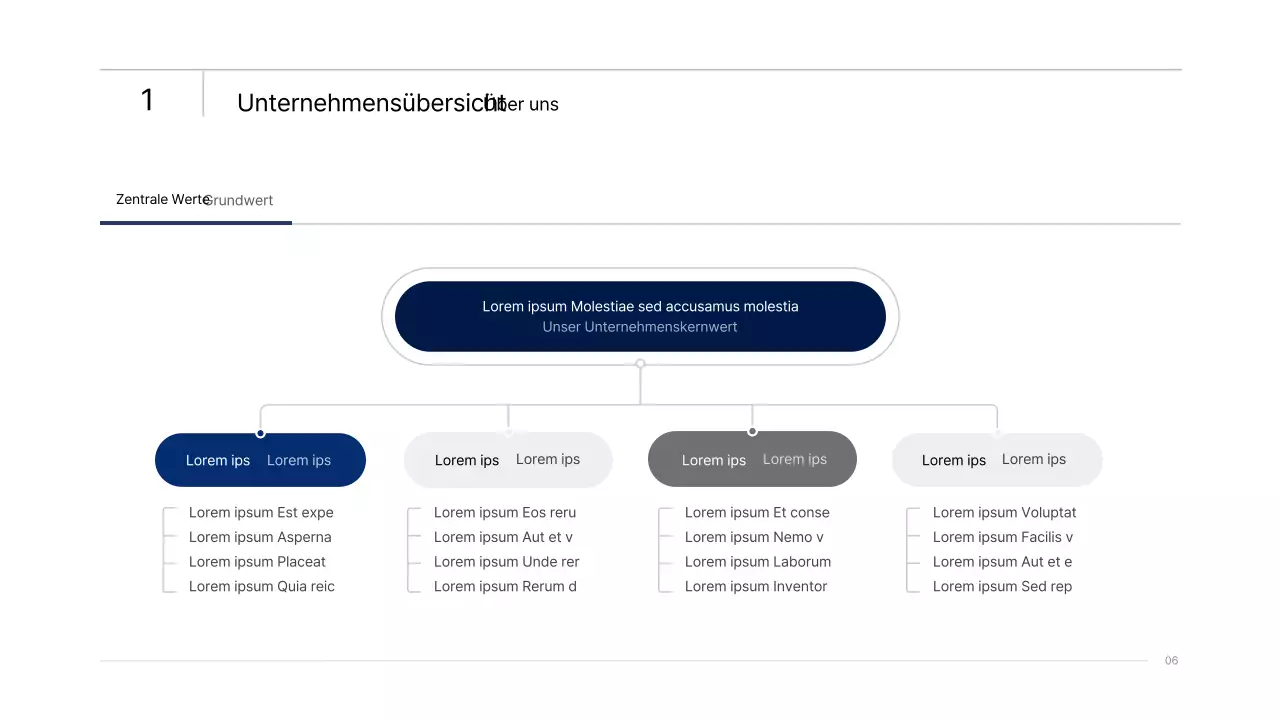Select the second light gray Lorem ips box

pyautogui.click(x=508, y=459)
